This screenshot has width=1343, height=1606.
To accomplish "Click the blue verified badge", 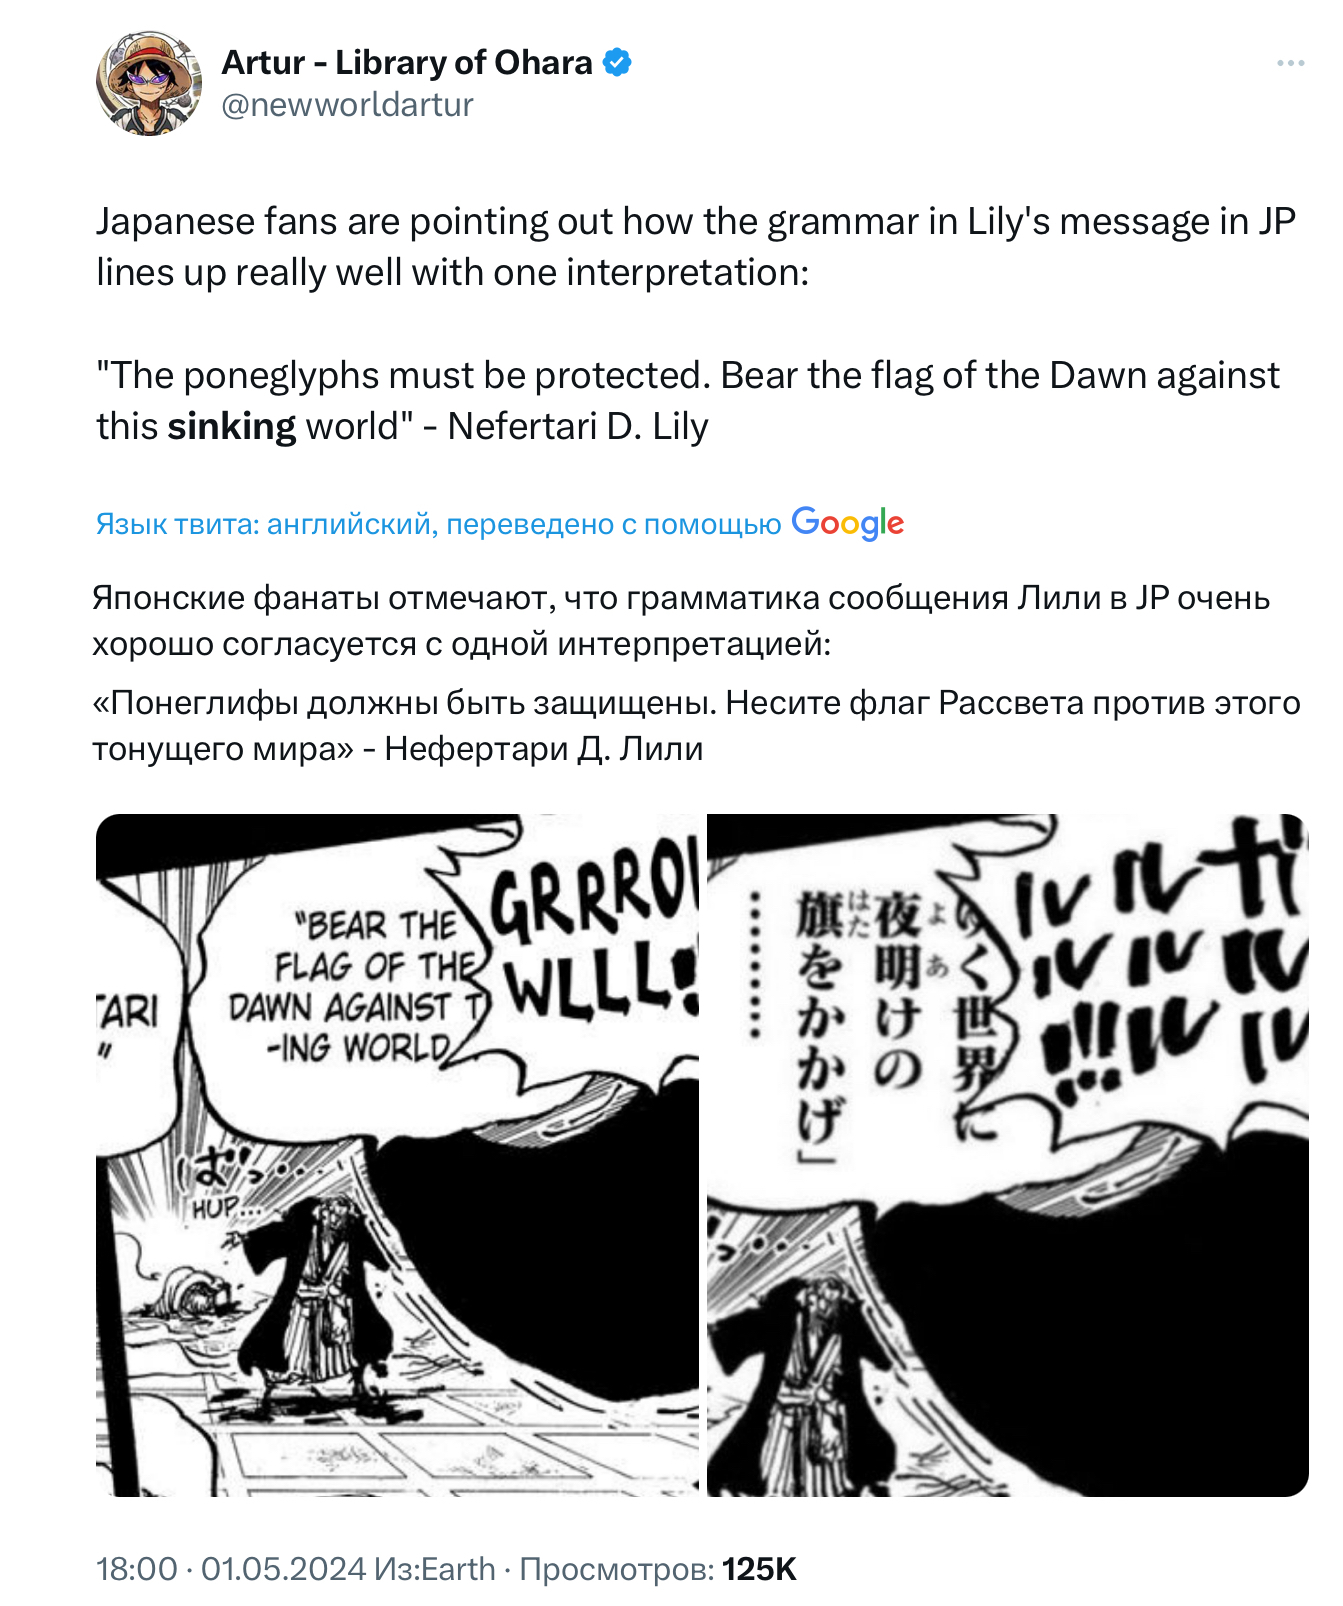I will pos(618,63).
